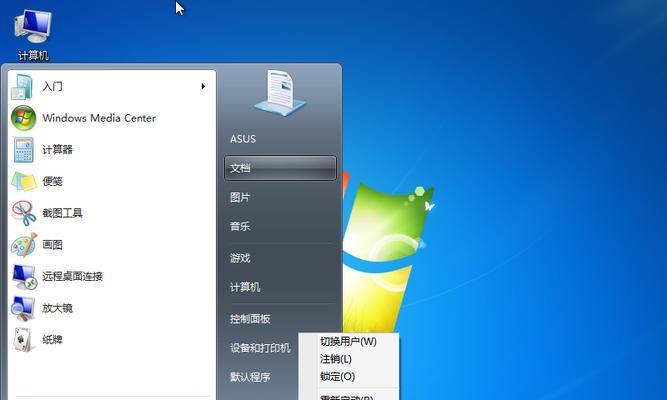Click the 入门 Getting Started icon
Viewport: 667px width, 400px height.
(x=22, y=87)
